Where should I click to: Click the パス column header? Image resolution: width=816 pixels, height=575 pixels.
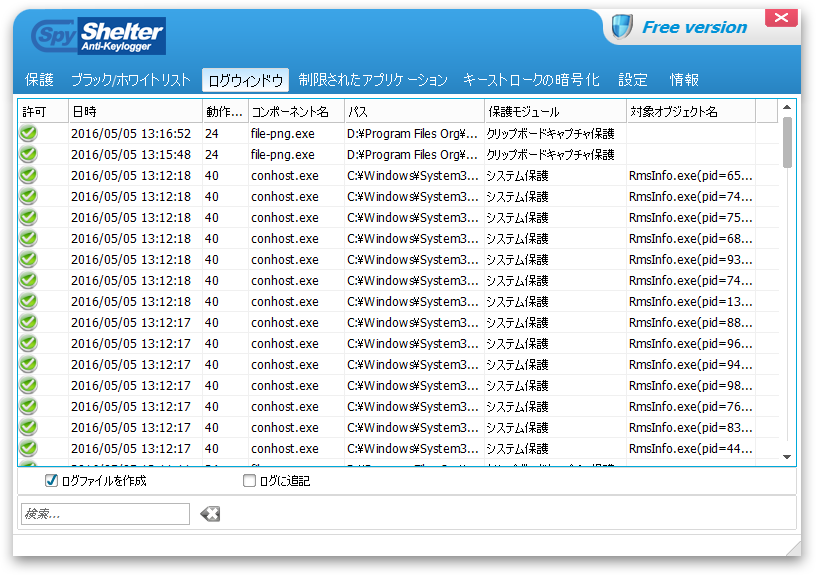click(414, 111)
